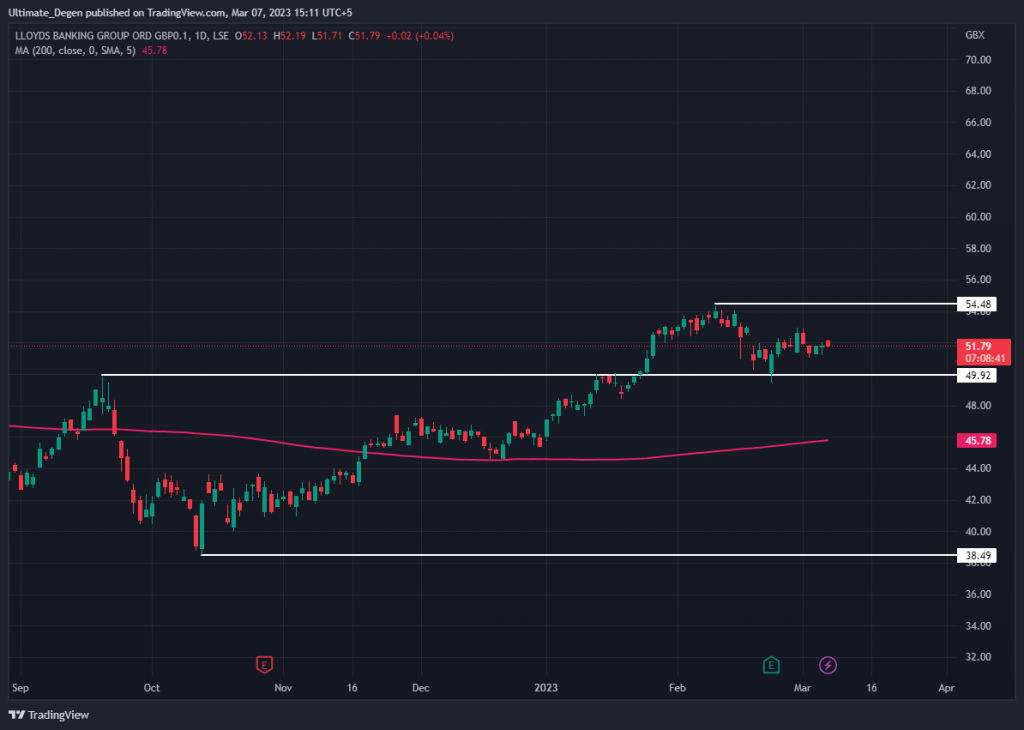
Task: Click the MA (200, close, 0, SMA, 5) legend
Action: (75, 50)
